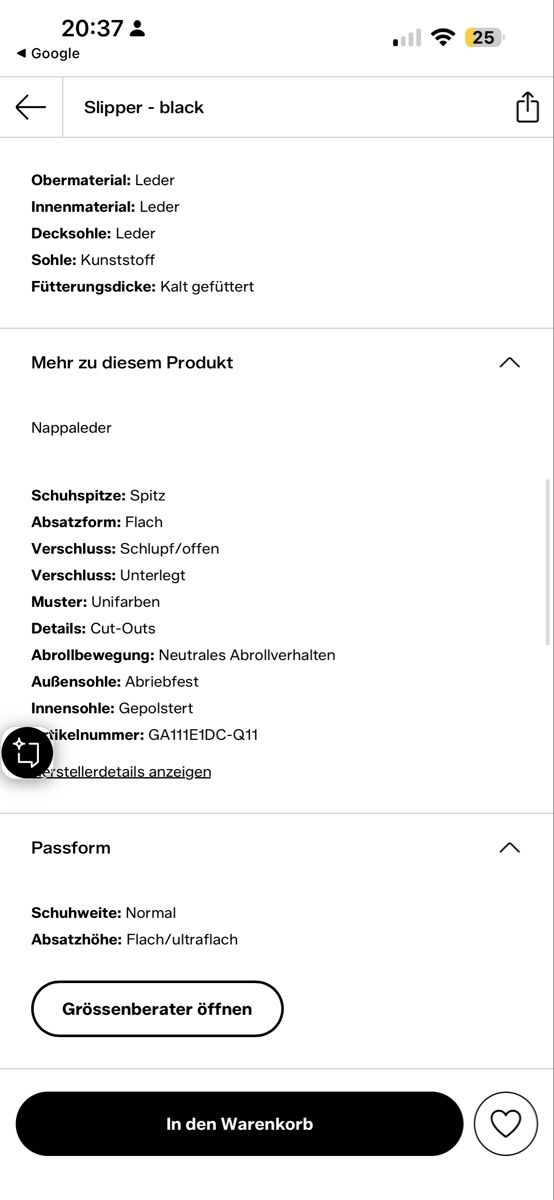The width and height of the screenshot is (554, 1200).
Task: Tap the Mehr zu diesem Produkt heading
Action: 132,362
